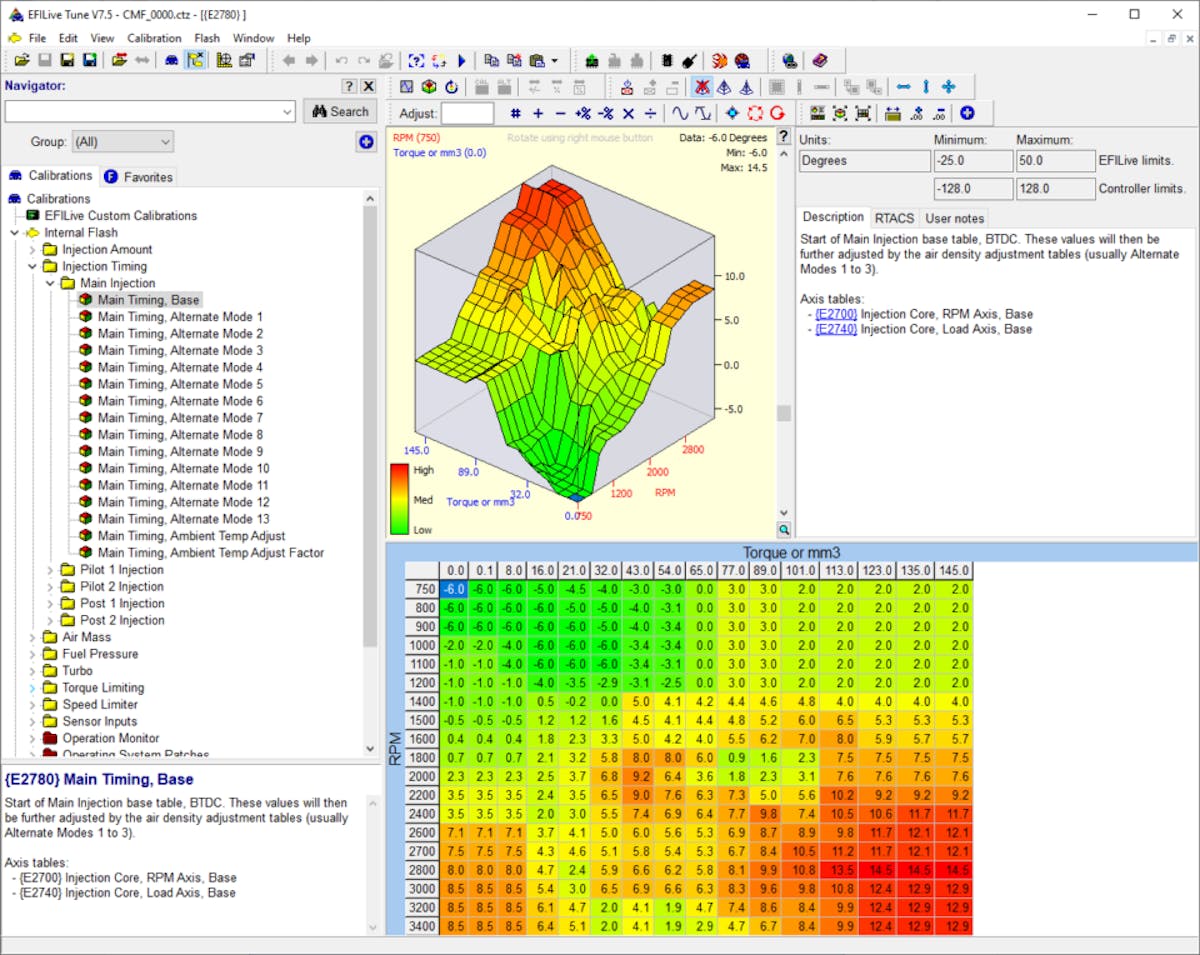Viewport: 1200px width, 955px height.
Task: Expand the Injection Amount folder
Action: click(x=32, y=250)
